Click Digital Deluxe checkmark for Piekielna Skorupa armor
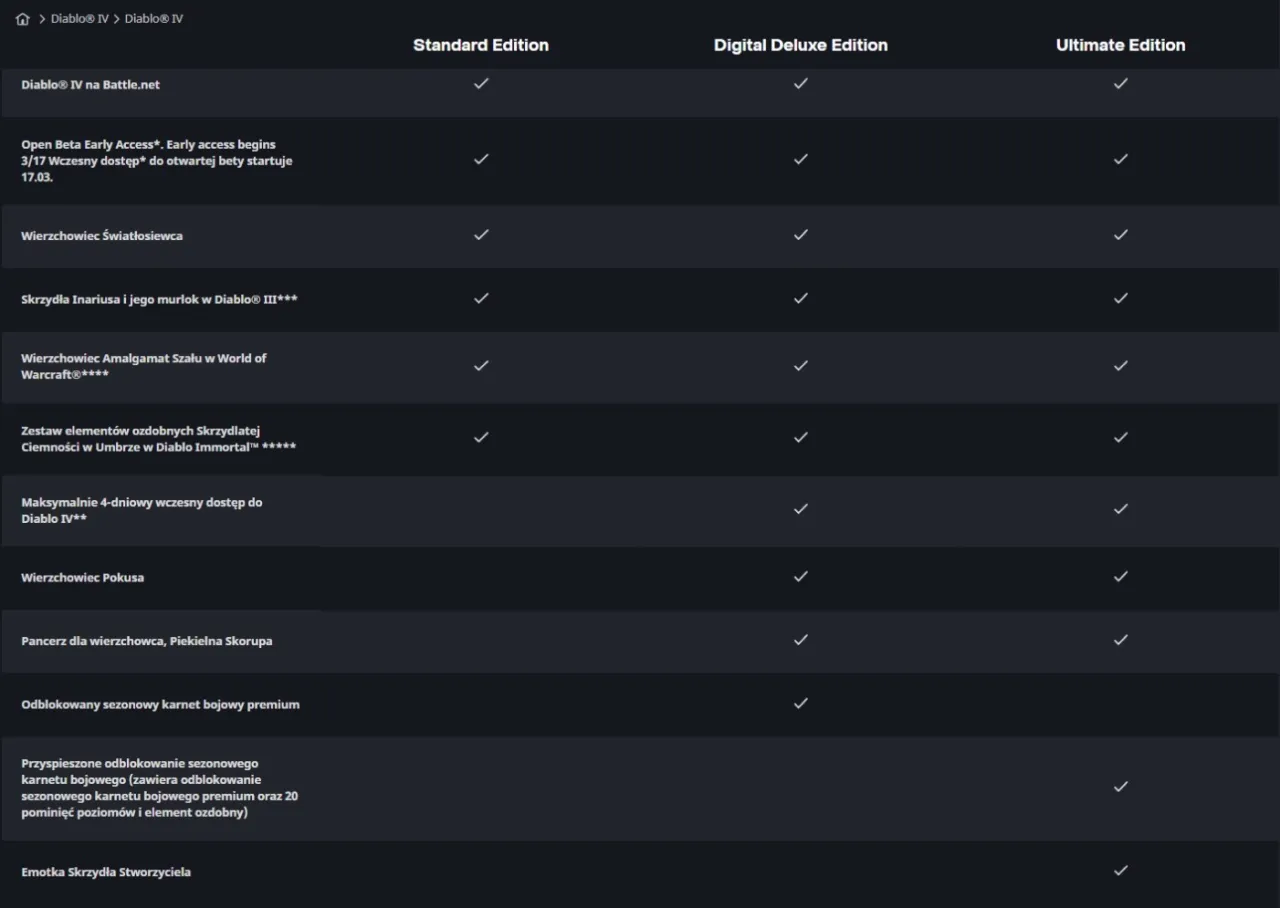Image resolution: width=1280 pixels, height=908 pixels. coord(800,640)
